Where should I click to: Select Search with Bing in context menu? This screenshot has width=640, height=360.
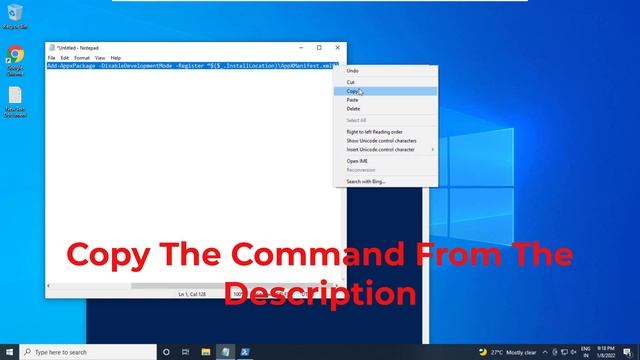pos(386,181)
